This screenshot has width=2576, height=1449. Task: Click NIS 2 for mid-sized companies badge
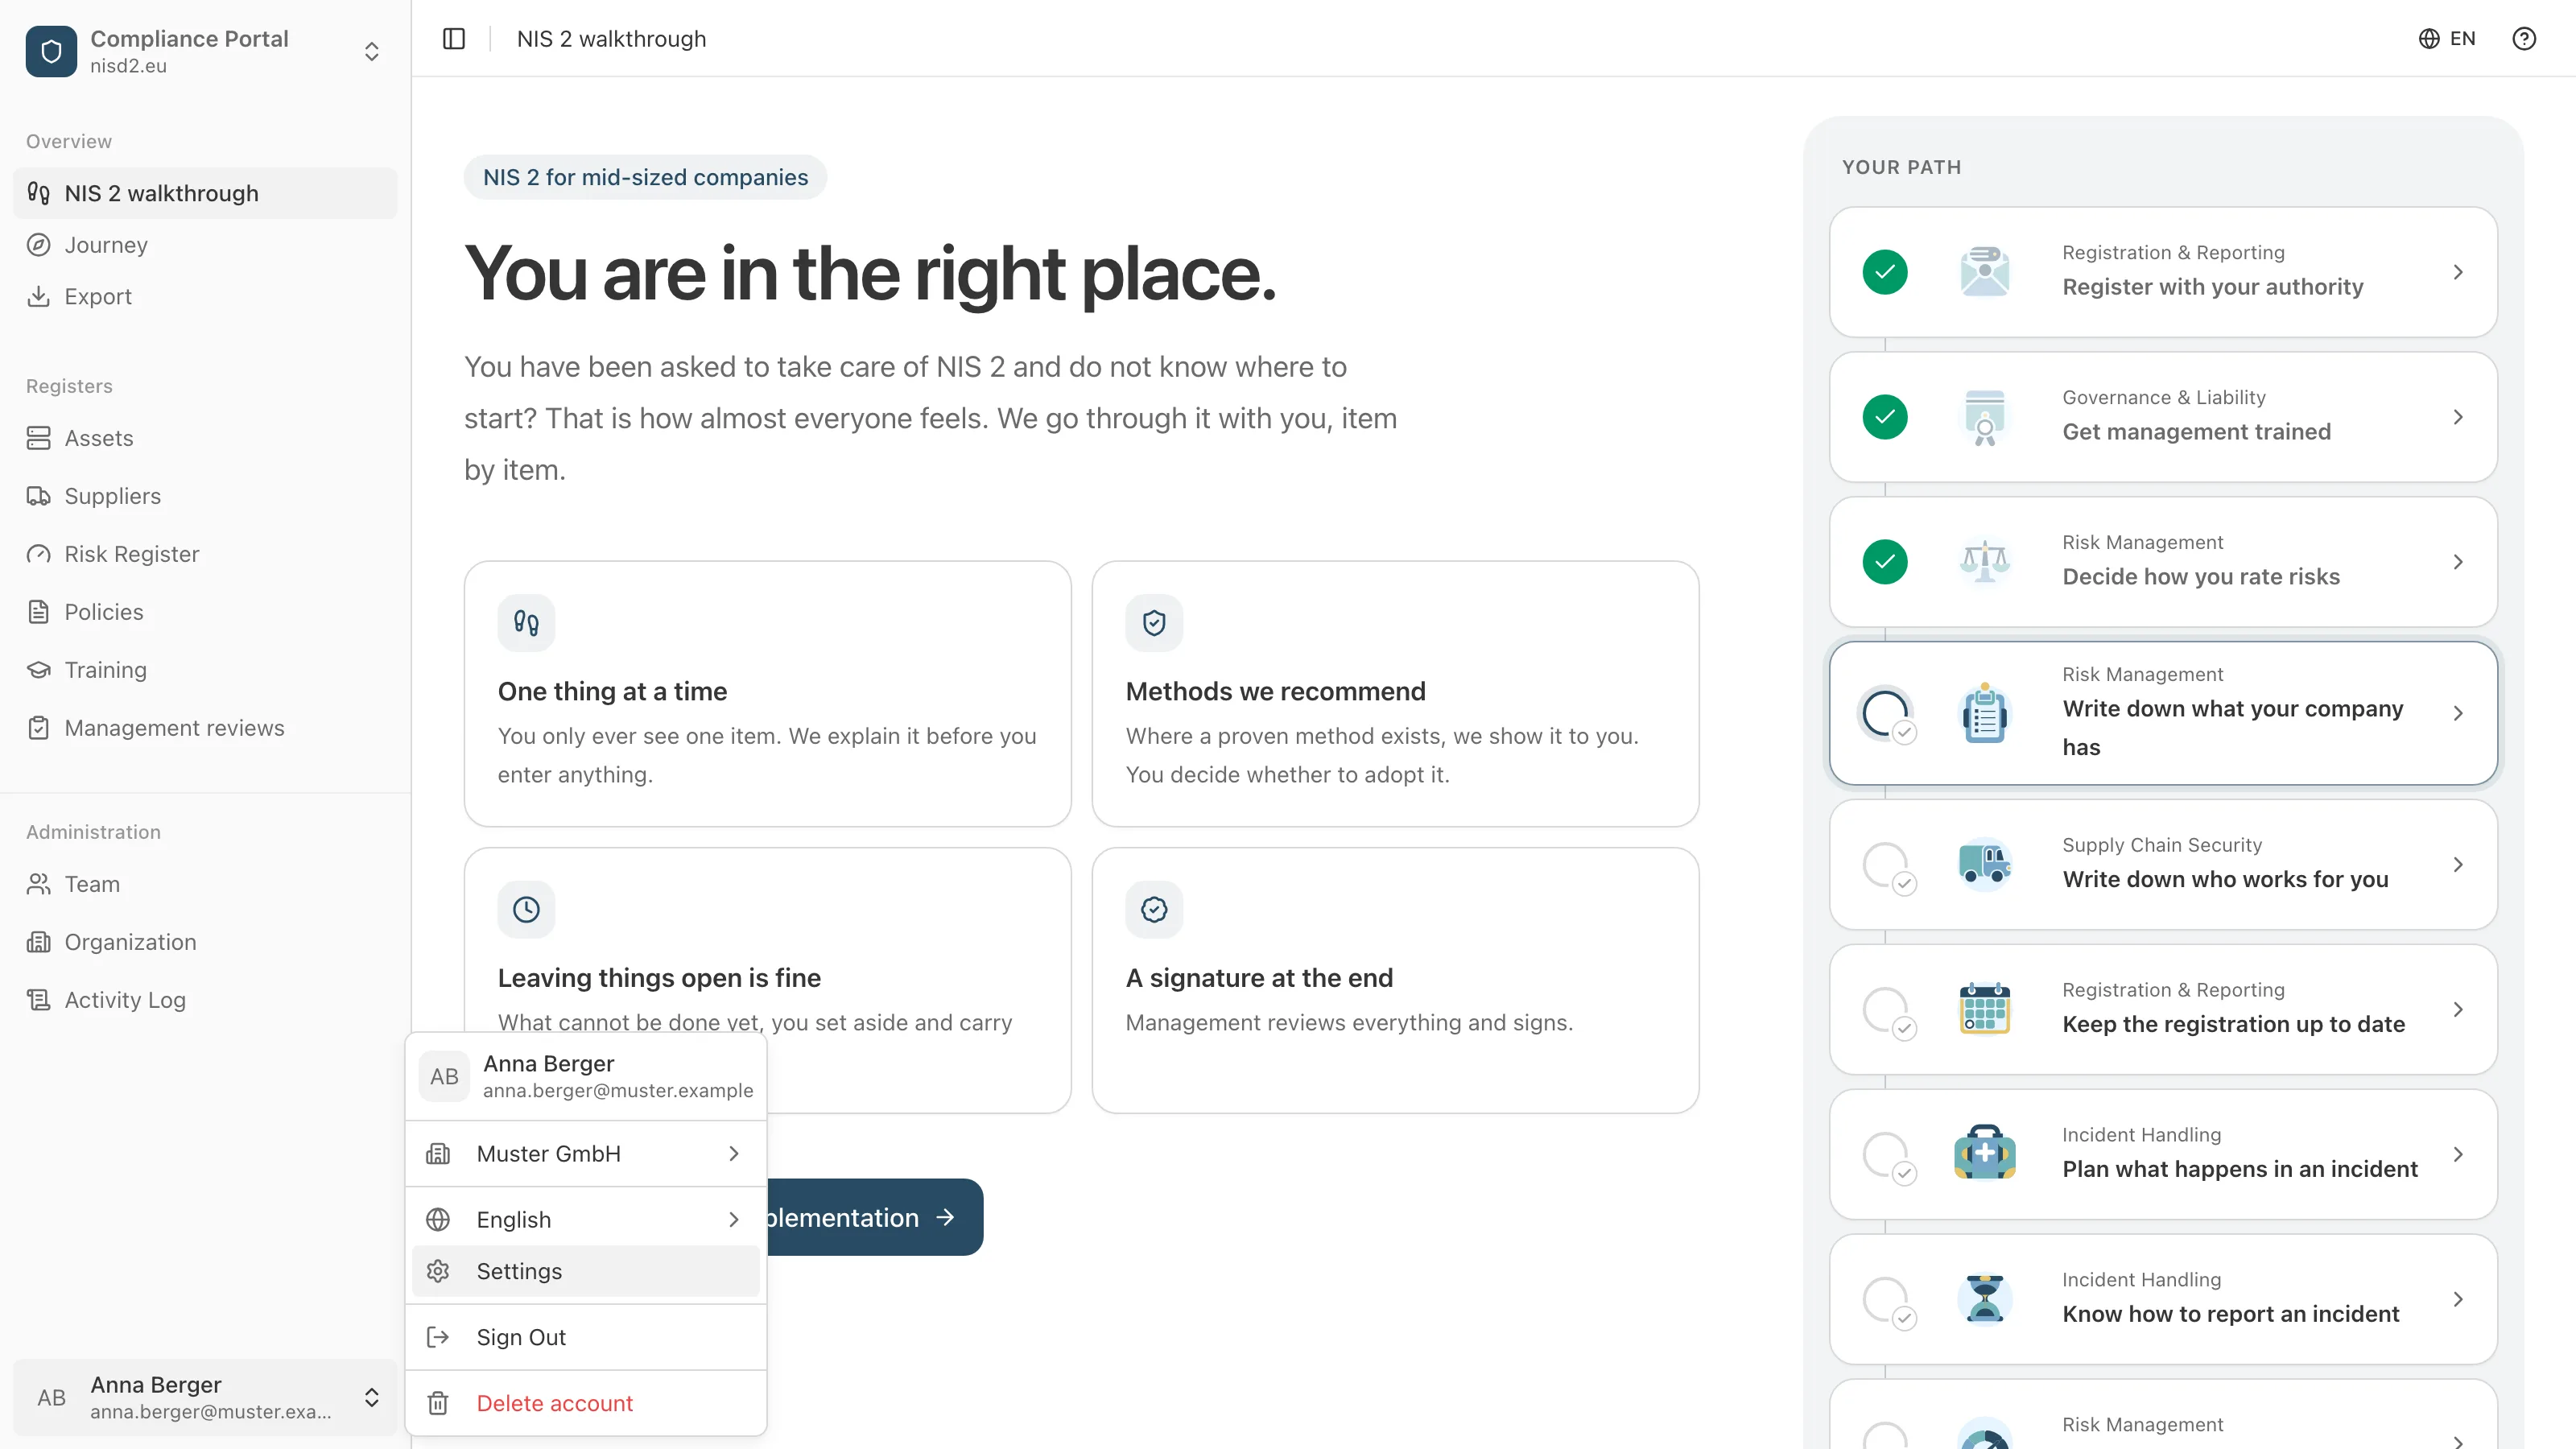pos(645,177)
